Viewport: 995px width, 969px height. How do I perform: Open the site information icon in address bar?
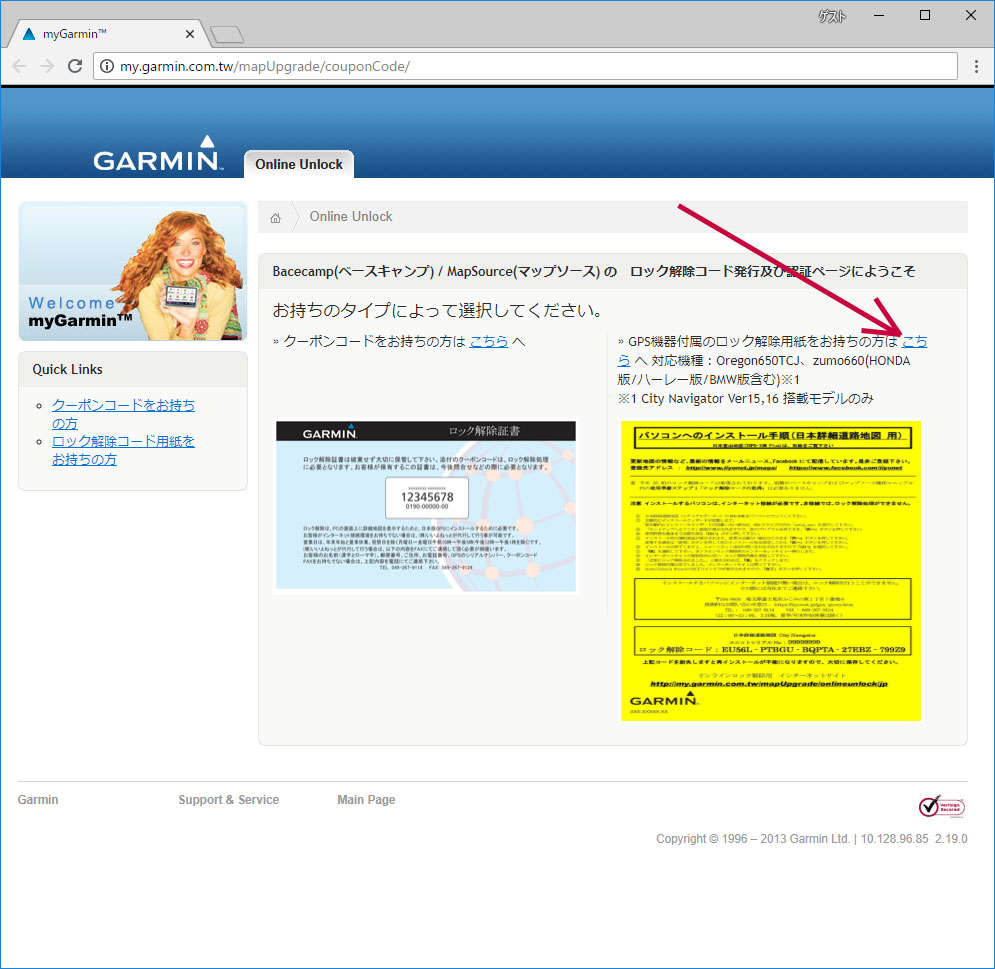click(x=107, y=66)
